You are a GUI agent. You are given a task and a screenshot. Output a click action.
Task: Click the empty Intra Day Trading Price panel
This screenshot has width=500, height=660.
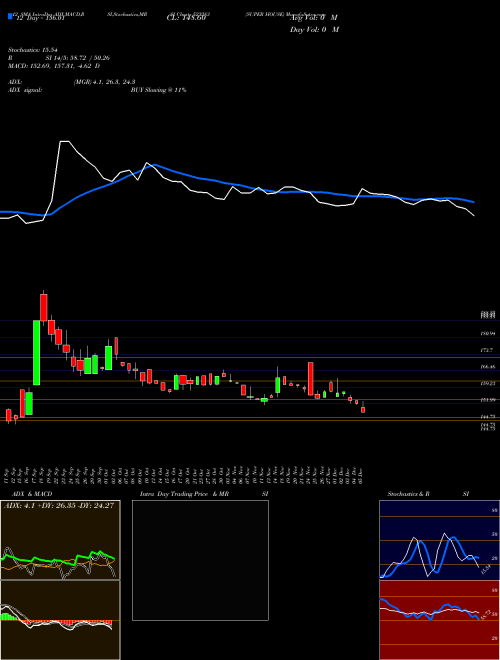coord(200,560)
